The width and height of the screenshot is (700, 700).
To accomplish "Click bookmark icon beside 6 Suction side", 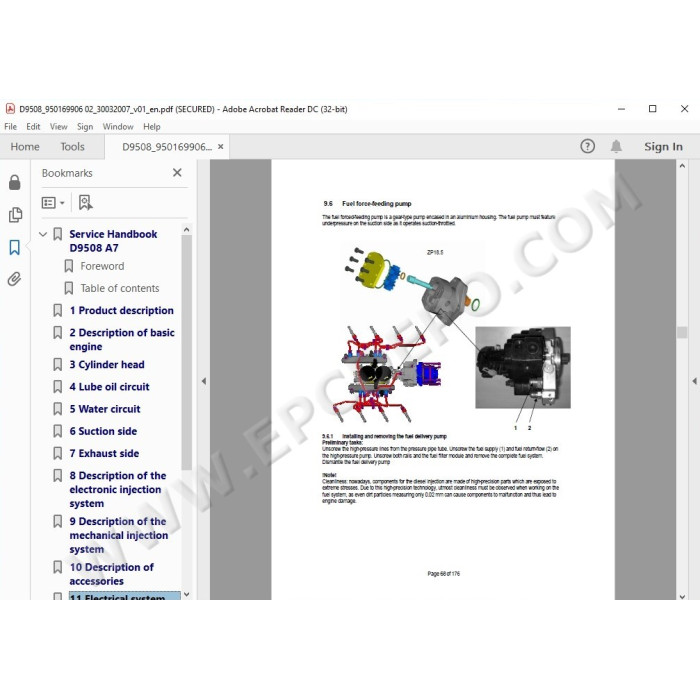I will coord(58,431).
